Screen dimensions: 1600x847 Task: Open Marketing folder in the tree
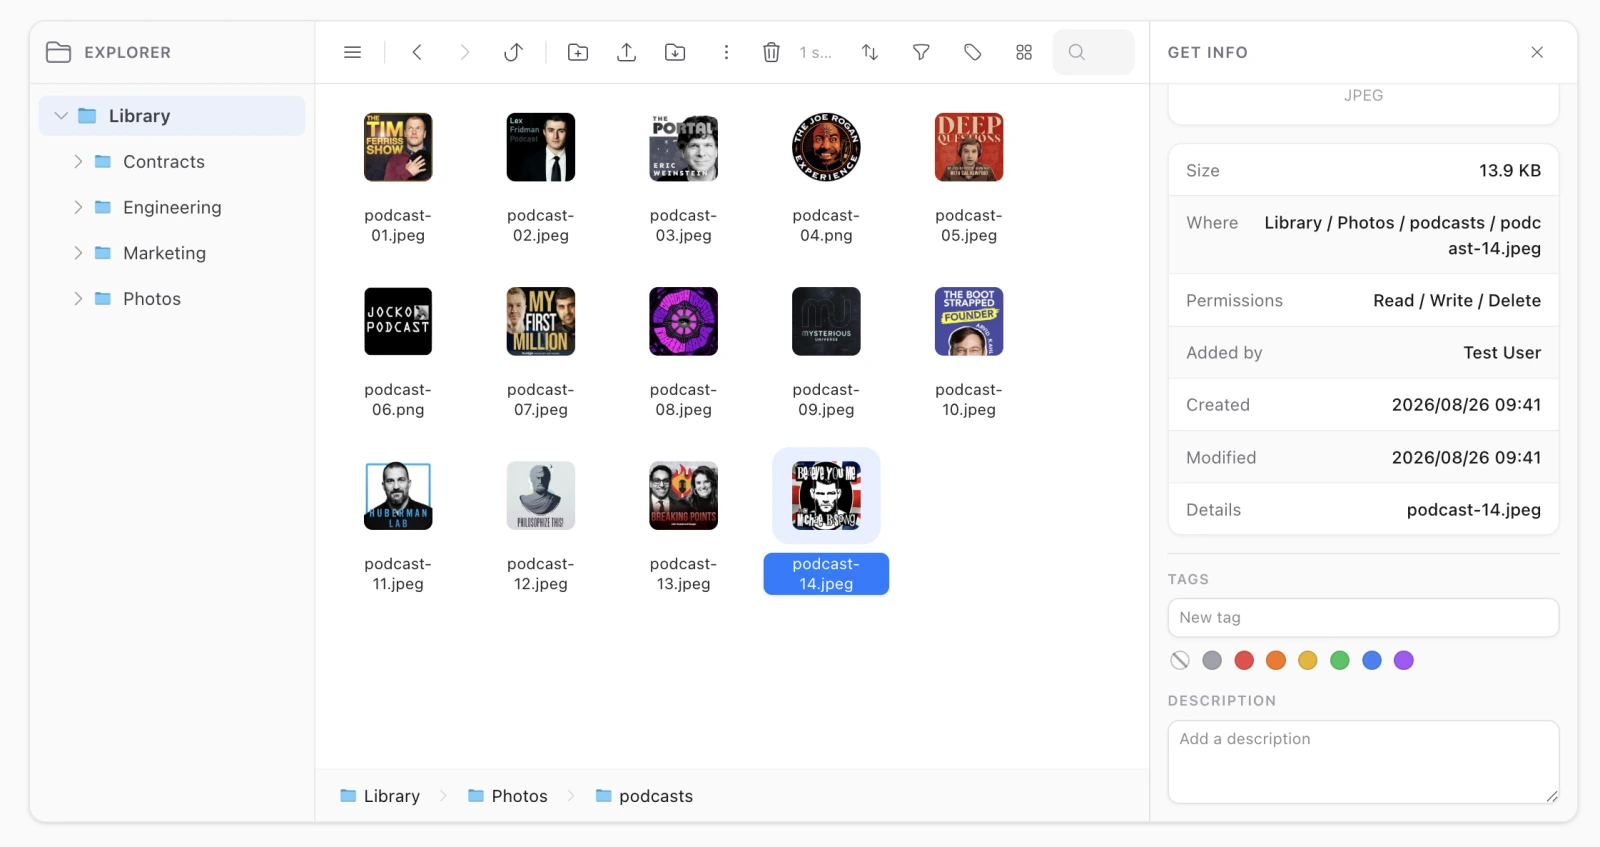click(164, 253)
